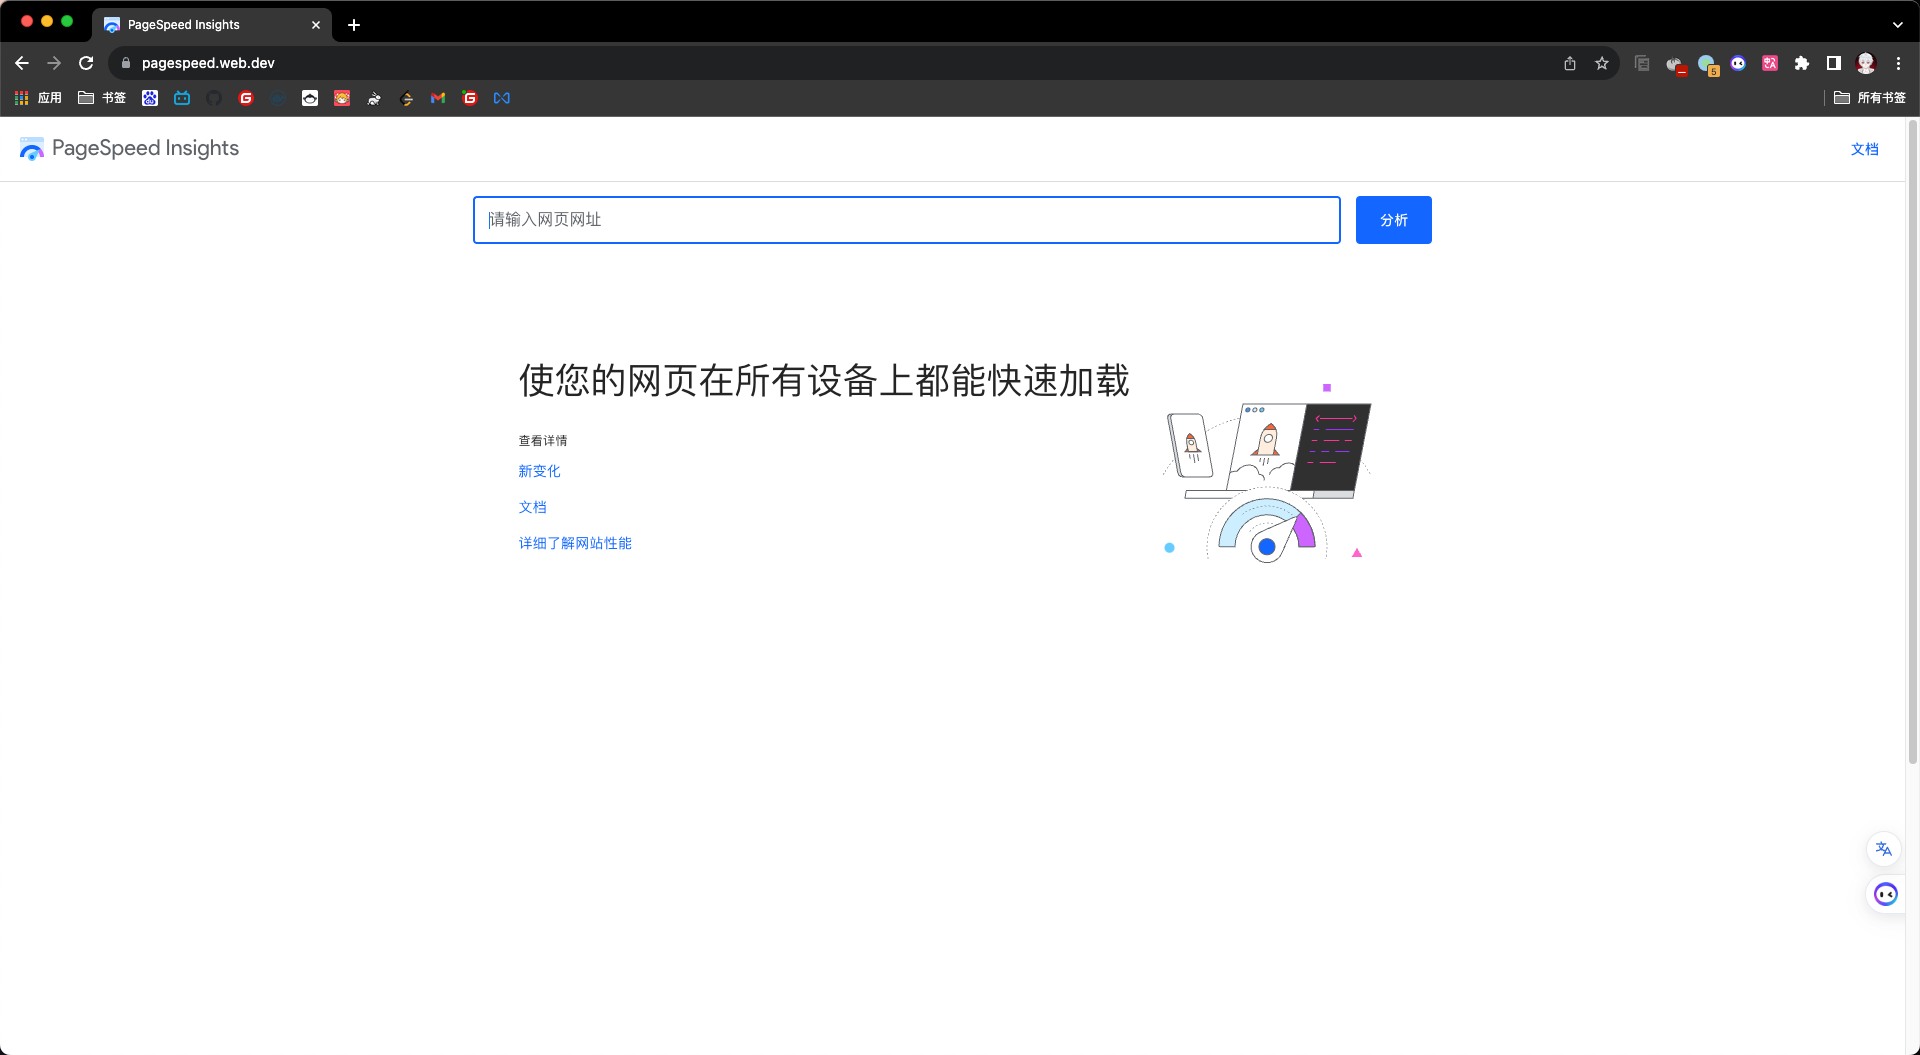Open the Extensions puzzle-piece menu

pos(1802,63)
